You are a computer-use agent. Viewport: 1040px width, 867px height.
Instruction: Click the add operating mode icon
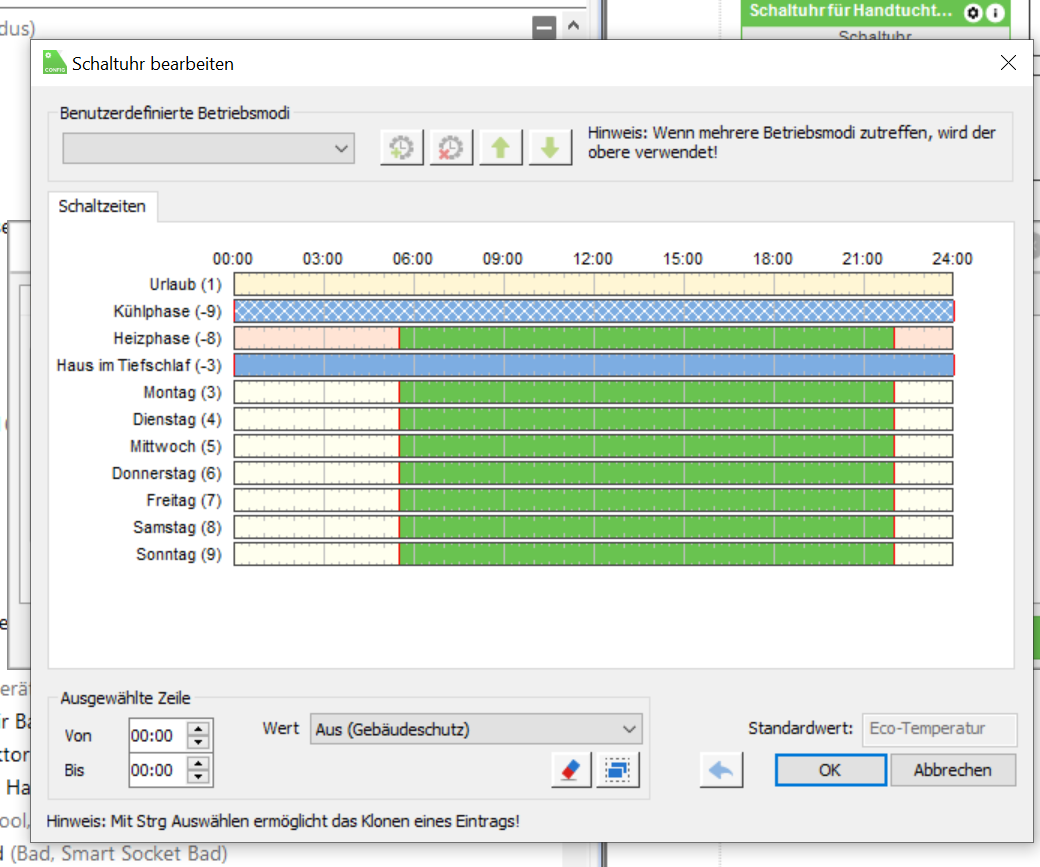click(402, 148)
